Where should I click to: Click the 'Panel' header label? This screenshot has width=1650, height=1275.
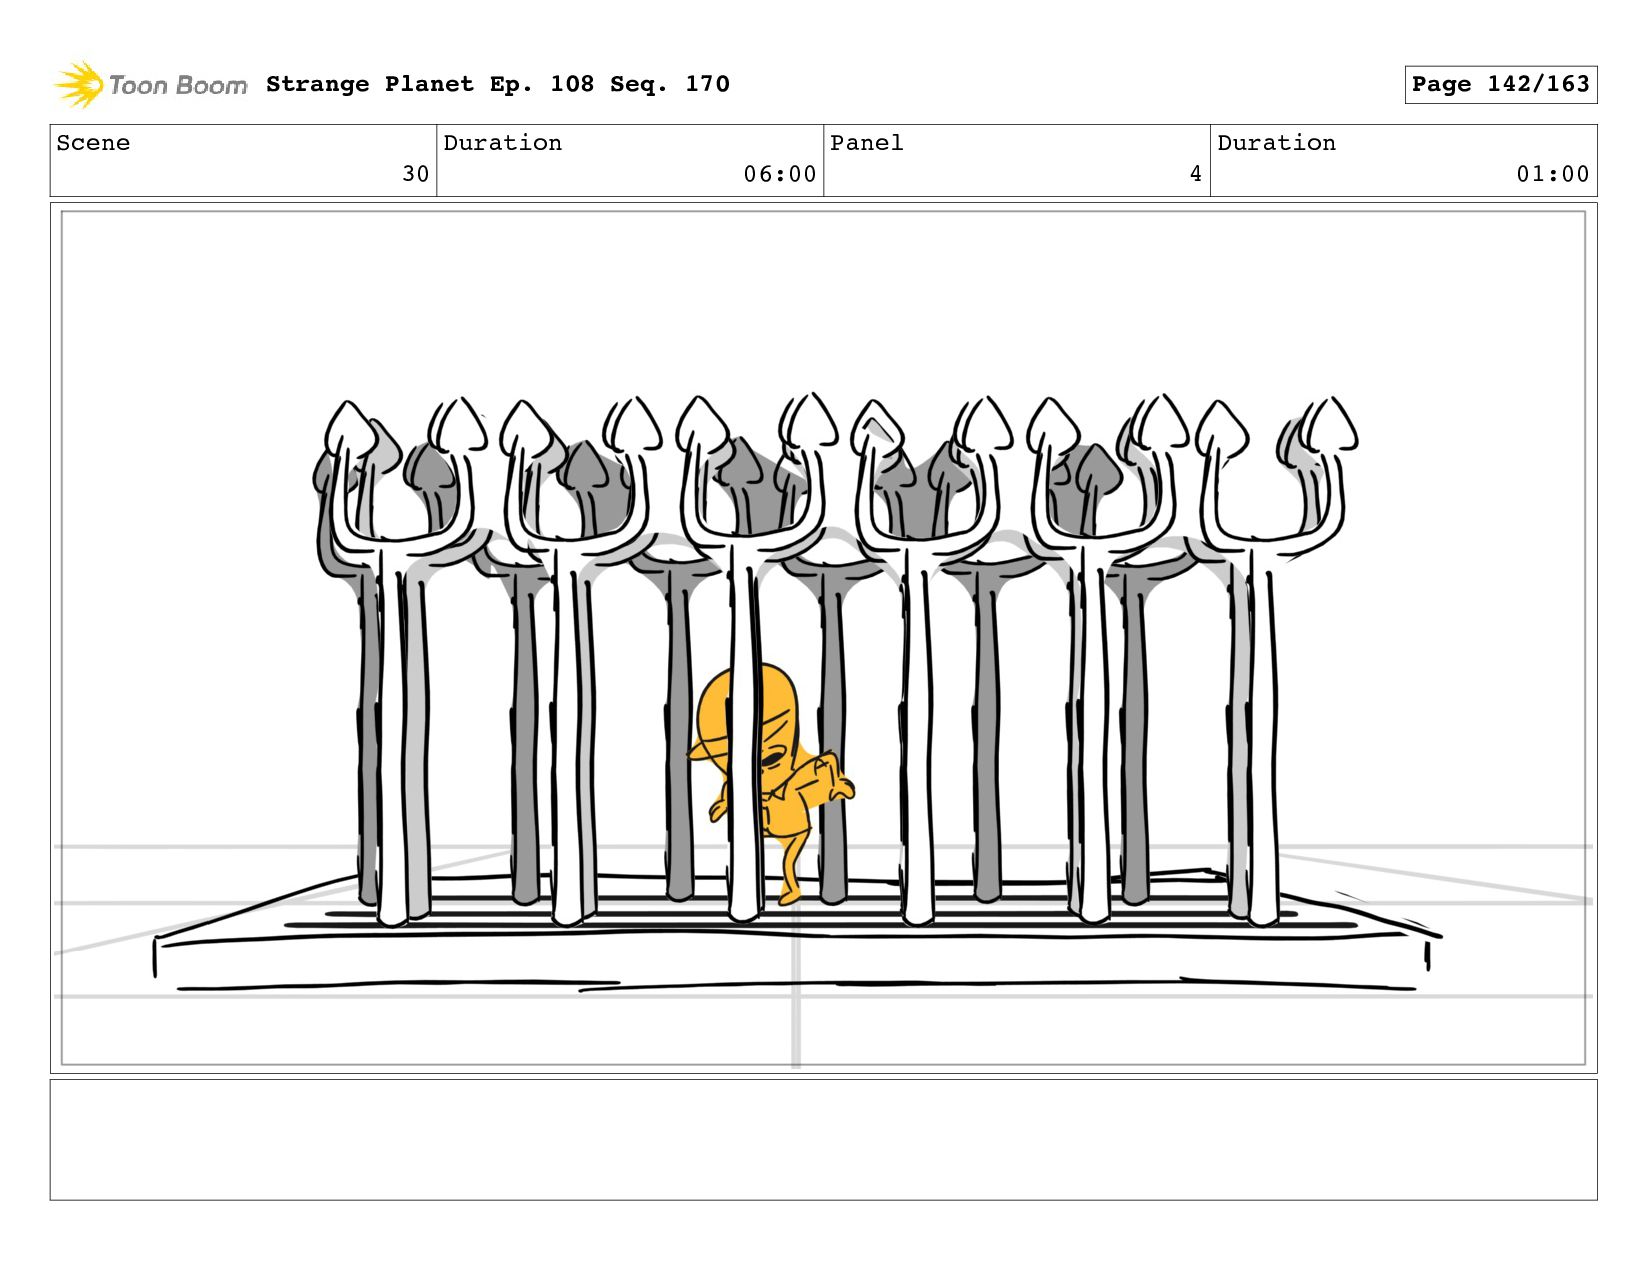click(x=867, y=143)
